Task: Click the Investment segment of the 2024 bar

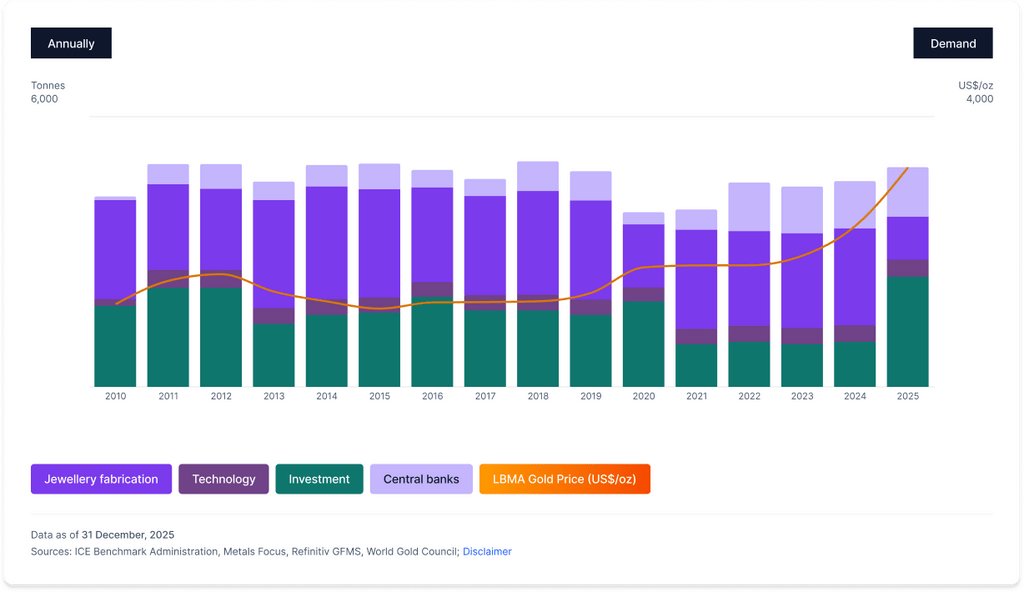Action: pyautogui.click(x=855, y=365)
